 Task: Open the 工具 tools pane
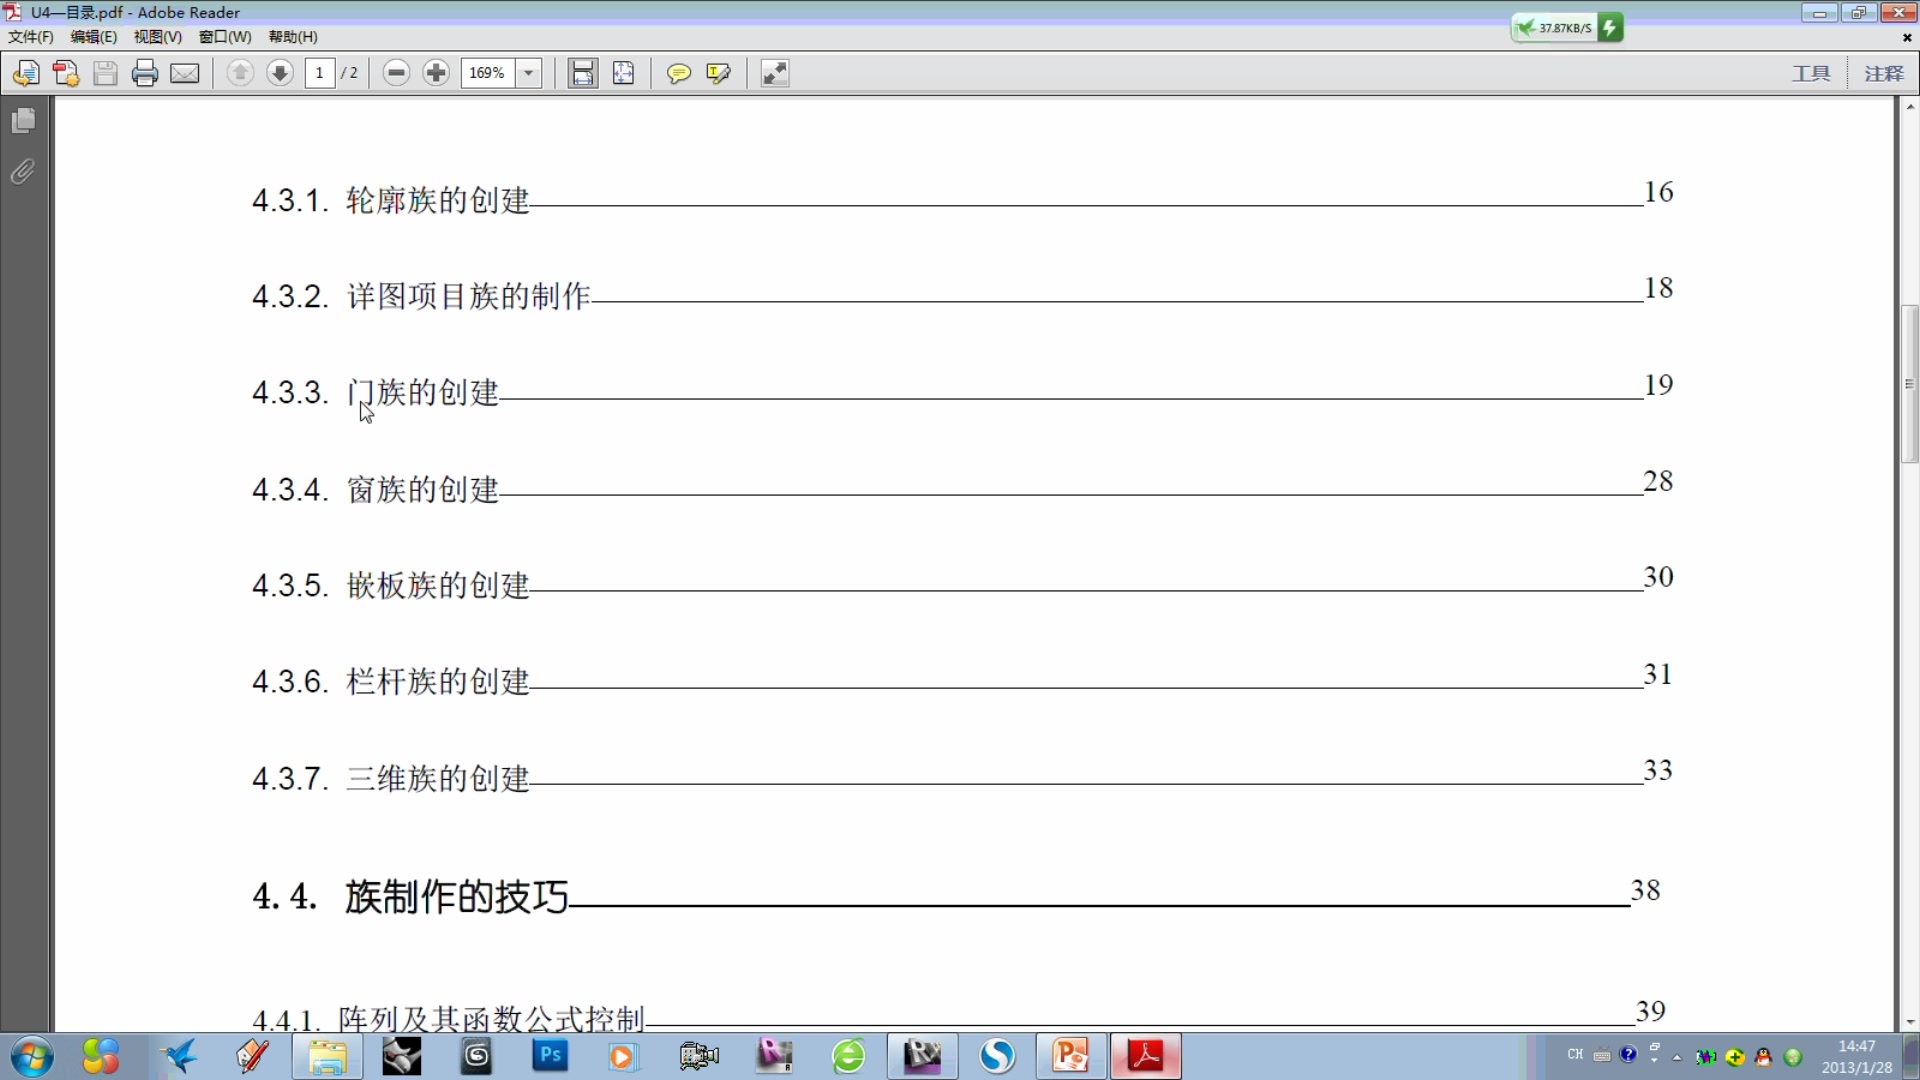1810,73
